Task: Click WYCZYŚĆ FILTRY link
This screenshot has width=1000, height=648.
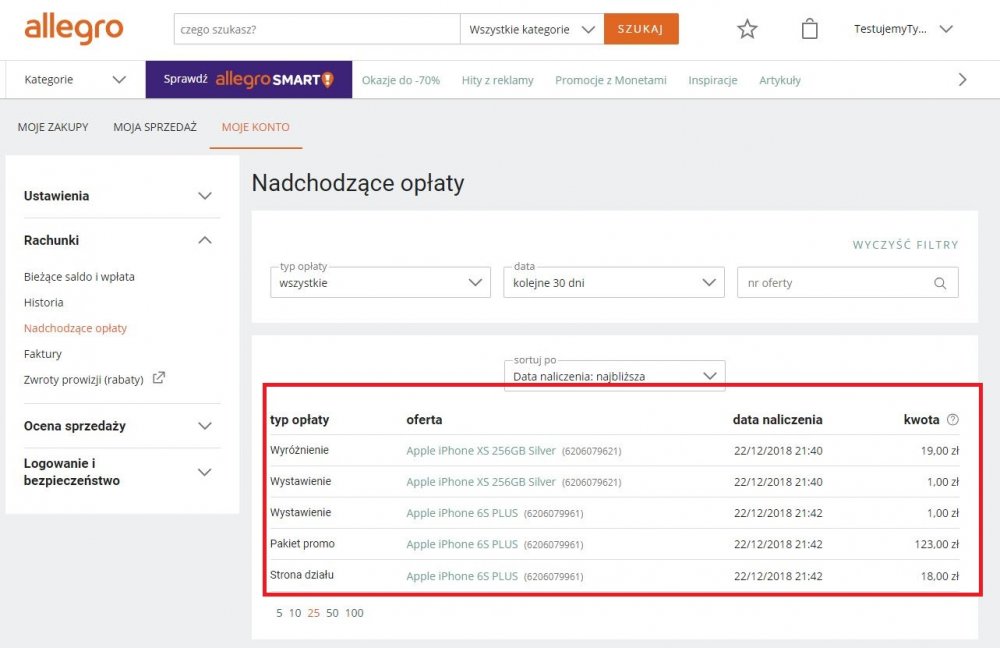Action: 905,245
